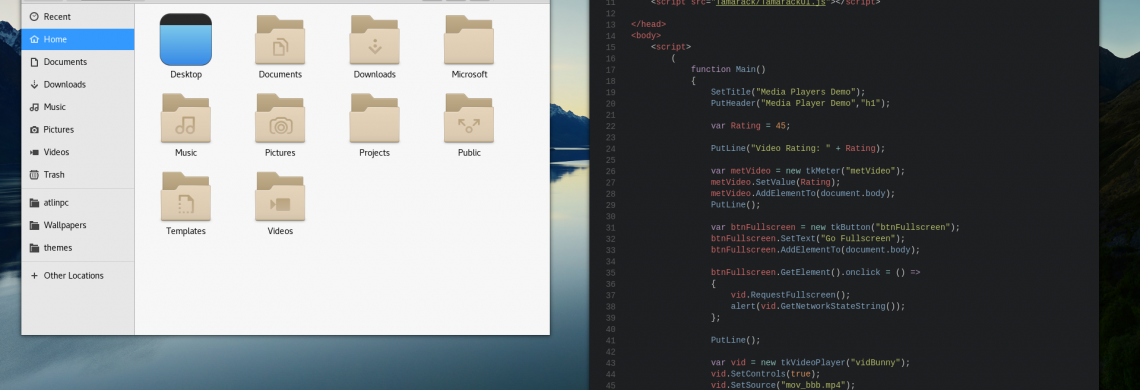Open the Pictures folder in file grid
The image size is (1140, 390).
pyautogui.click(x=280, y=118)
